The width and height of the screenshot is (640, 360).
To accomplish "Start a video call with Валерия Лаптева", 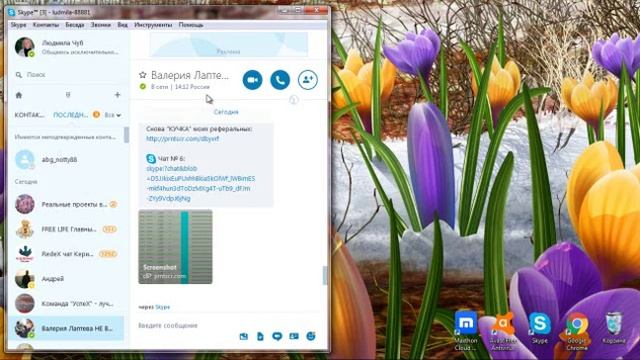I will coord(252,80).
